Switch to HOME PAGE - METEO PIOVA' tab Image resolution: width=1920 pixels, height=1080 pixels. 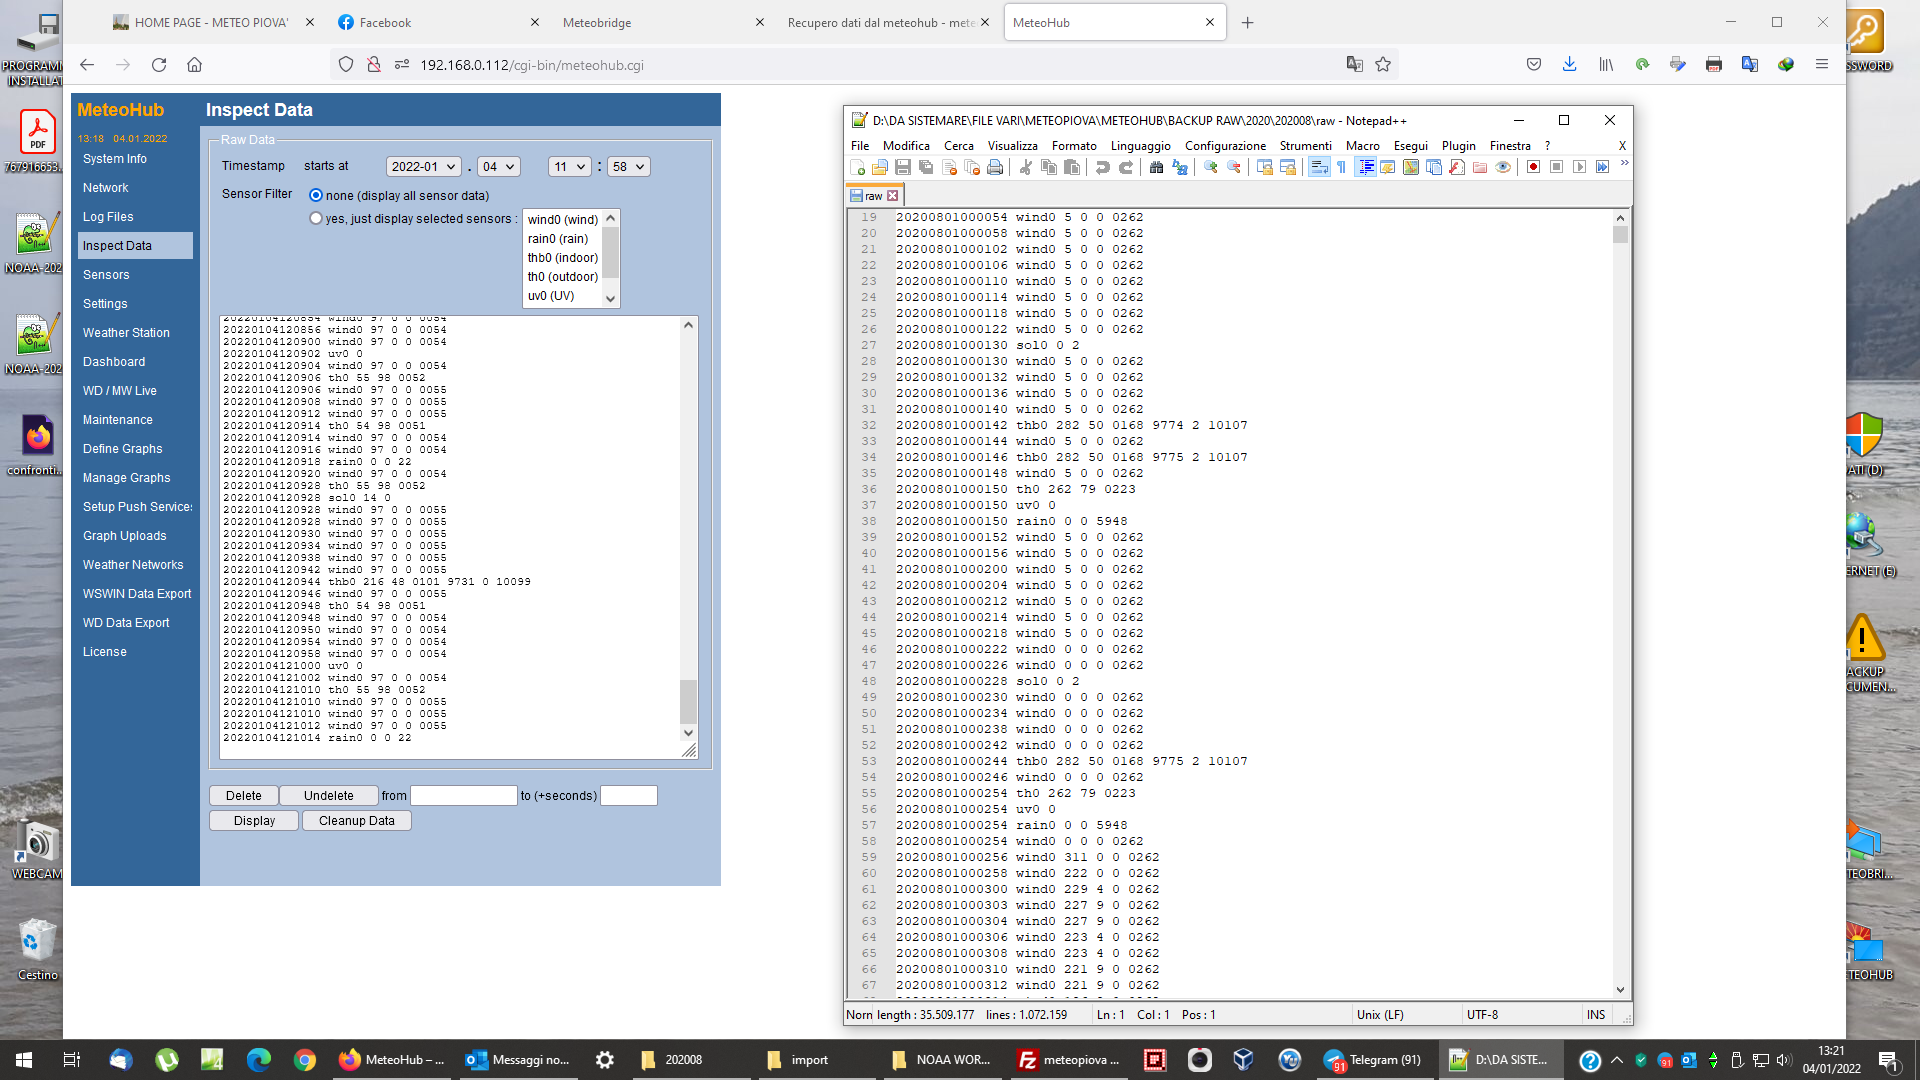(211, 22)
